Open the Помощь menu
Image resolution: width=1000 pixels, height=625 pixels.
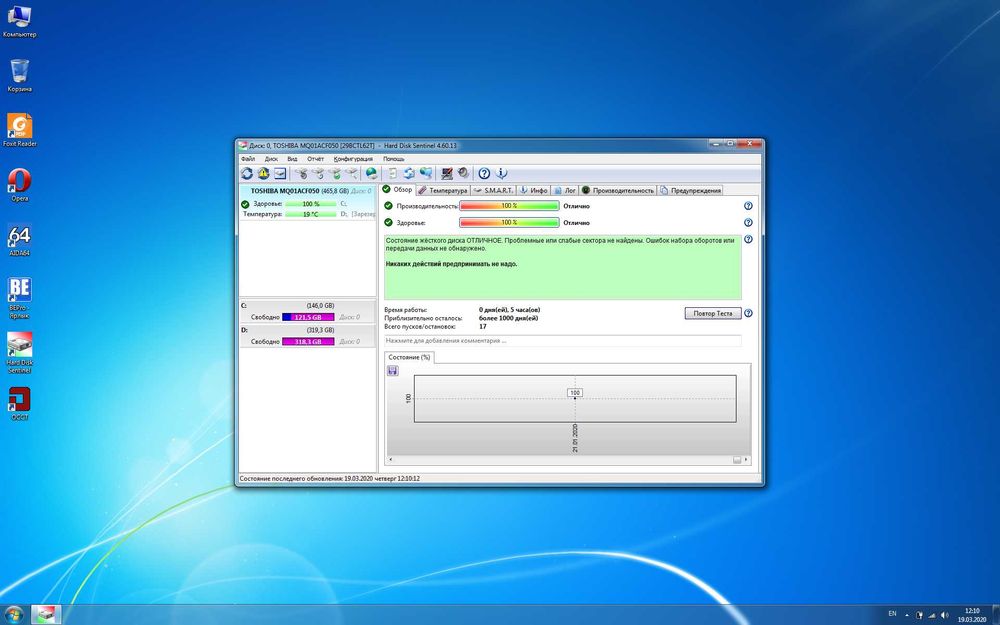coord(393,159)
